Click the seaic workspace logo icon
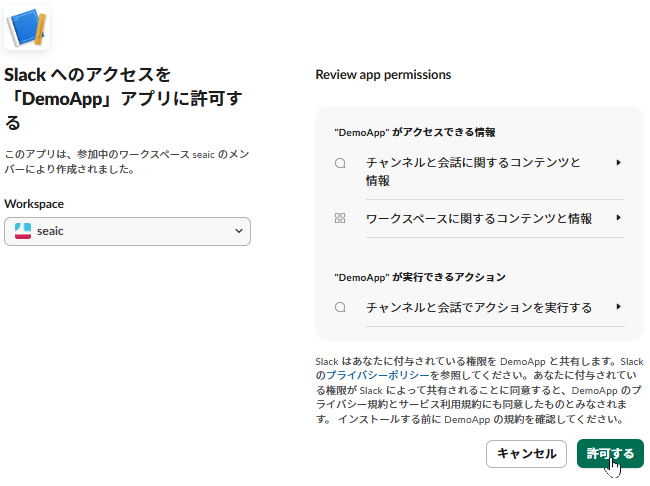The image size is (650, 486). (x=23, y=231)
